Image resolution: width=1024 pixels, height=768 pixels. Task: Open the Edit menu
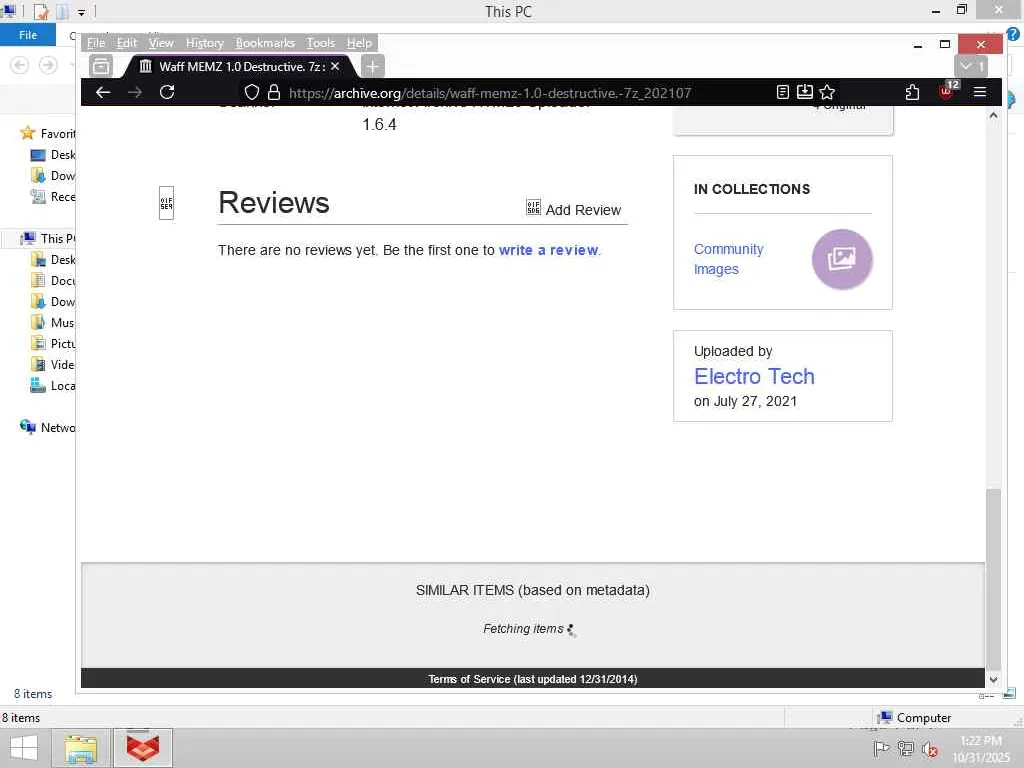pos(127,43)
